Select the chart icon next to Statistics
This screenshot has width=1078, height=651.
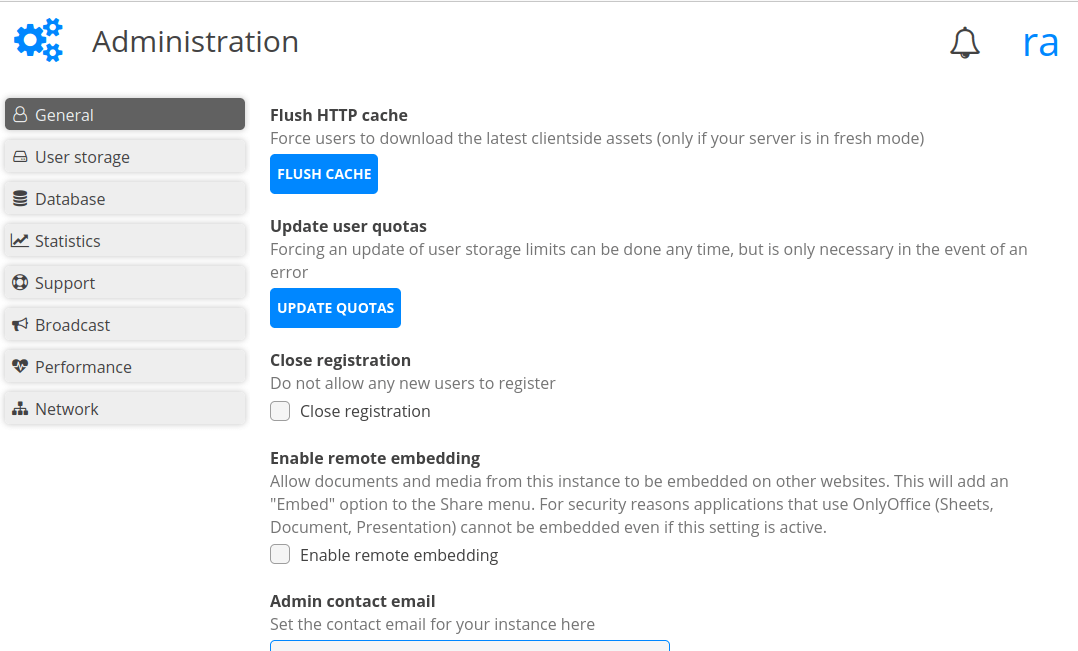[20, 240]
